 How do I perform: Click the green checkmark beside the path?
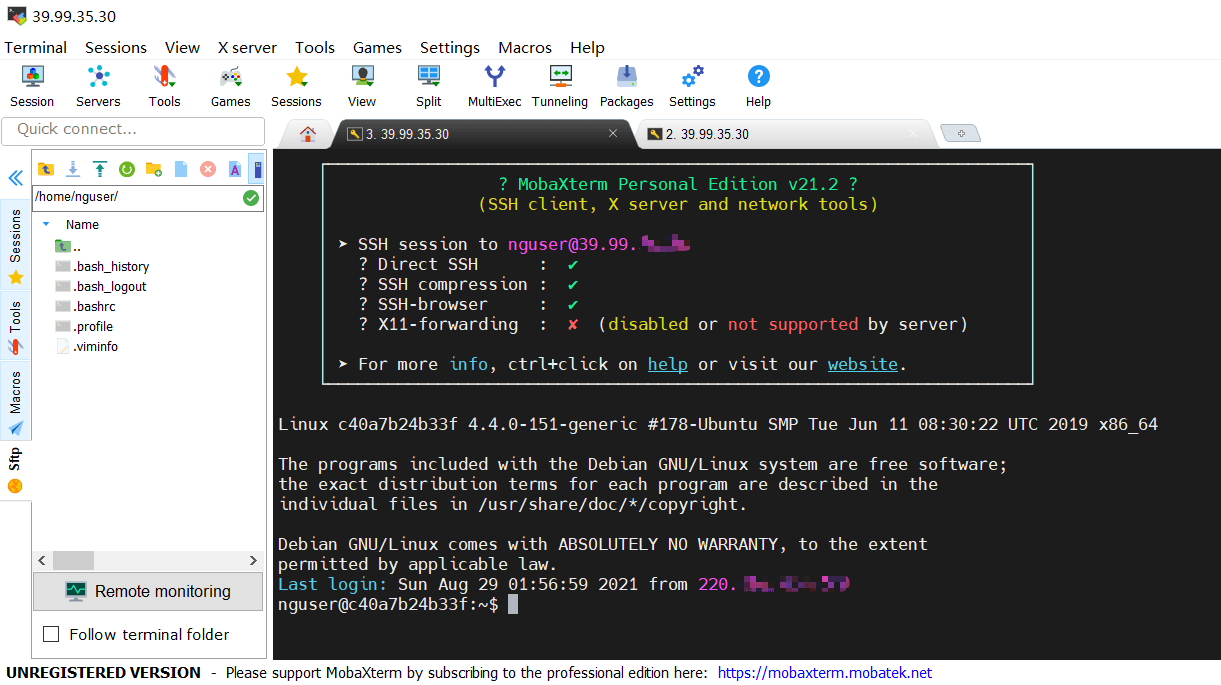pyautogui.click(x=251, y=198)
